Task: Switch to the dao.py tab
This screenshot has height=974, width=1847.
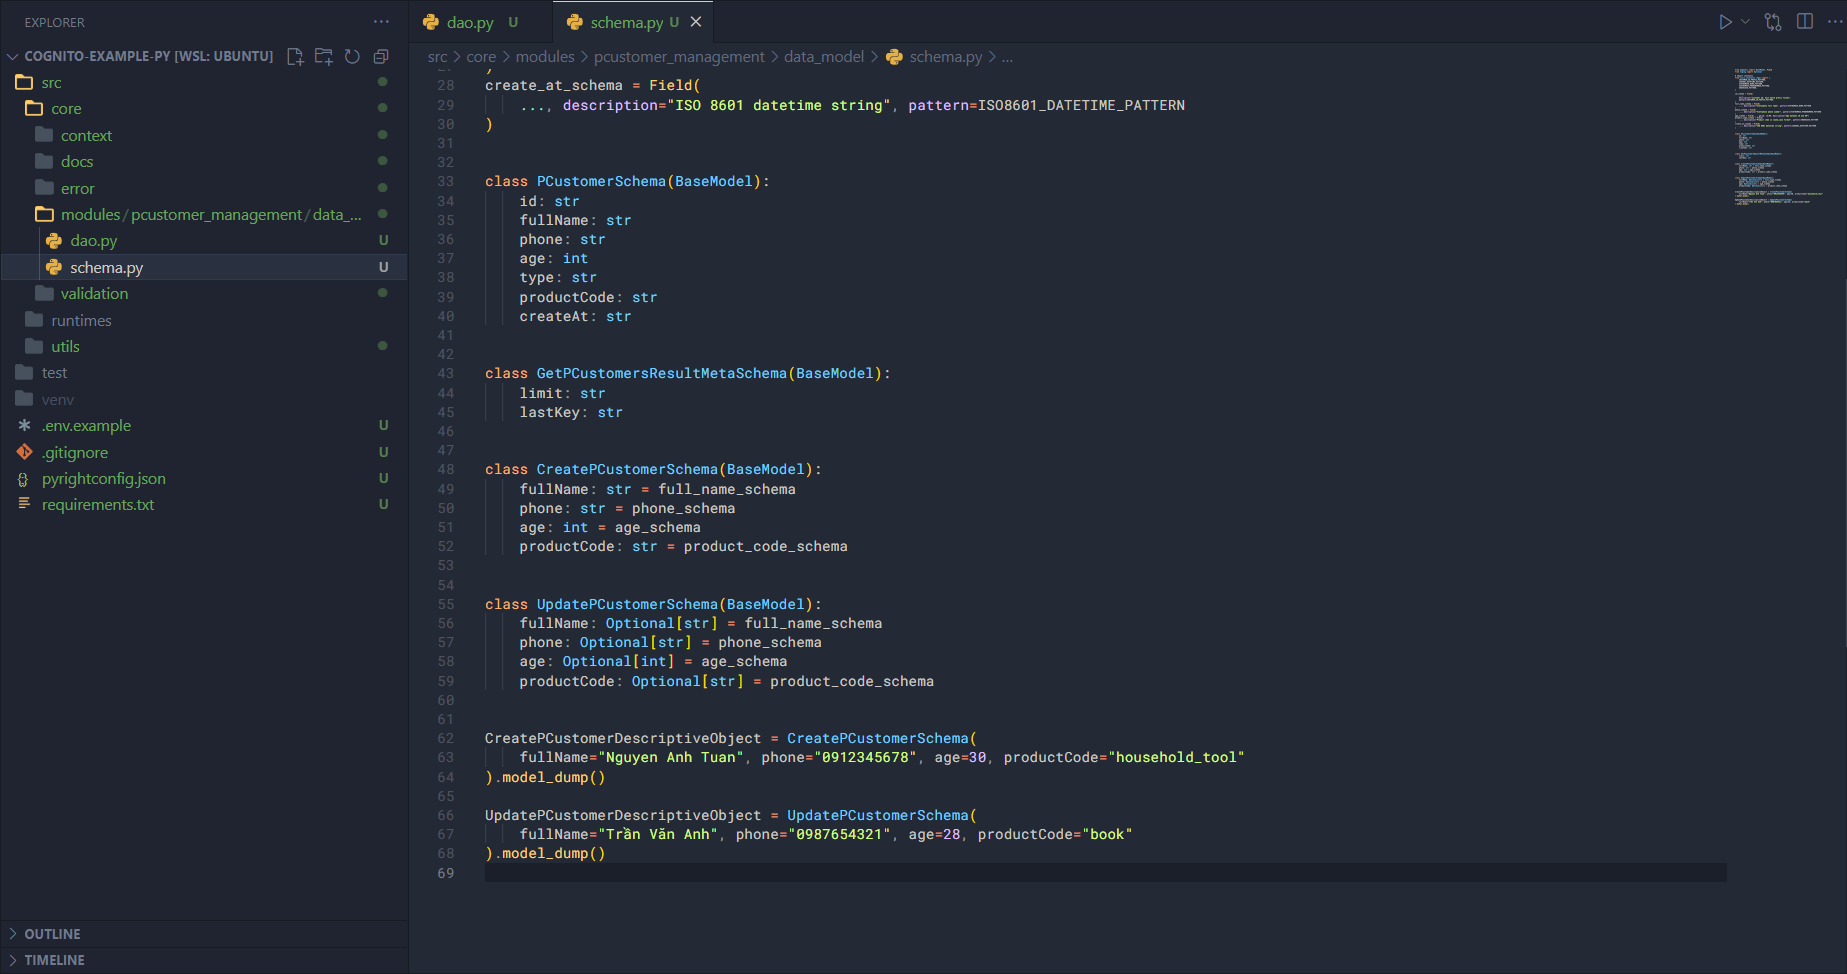Action: (470, 22)
